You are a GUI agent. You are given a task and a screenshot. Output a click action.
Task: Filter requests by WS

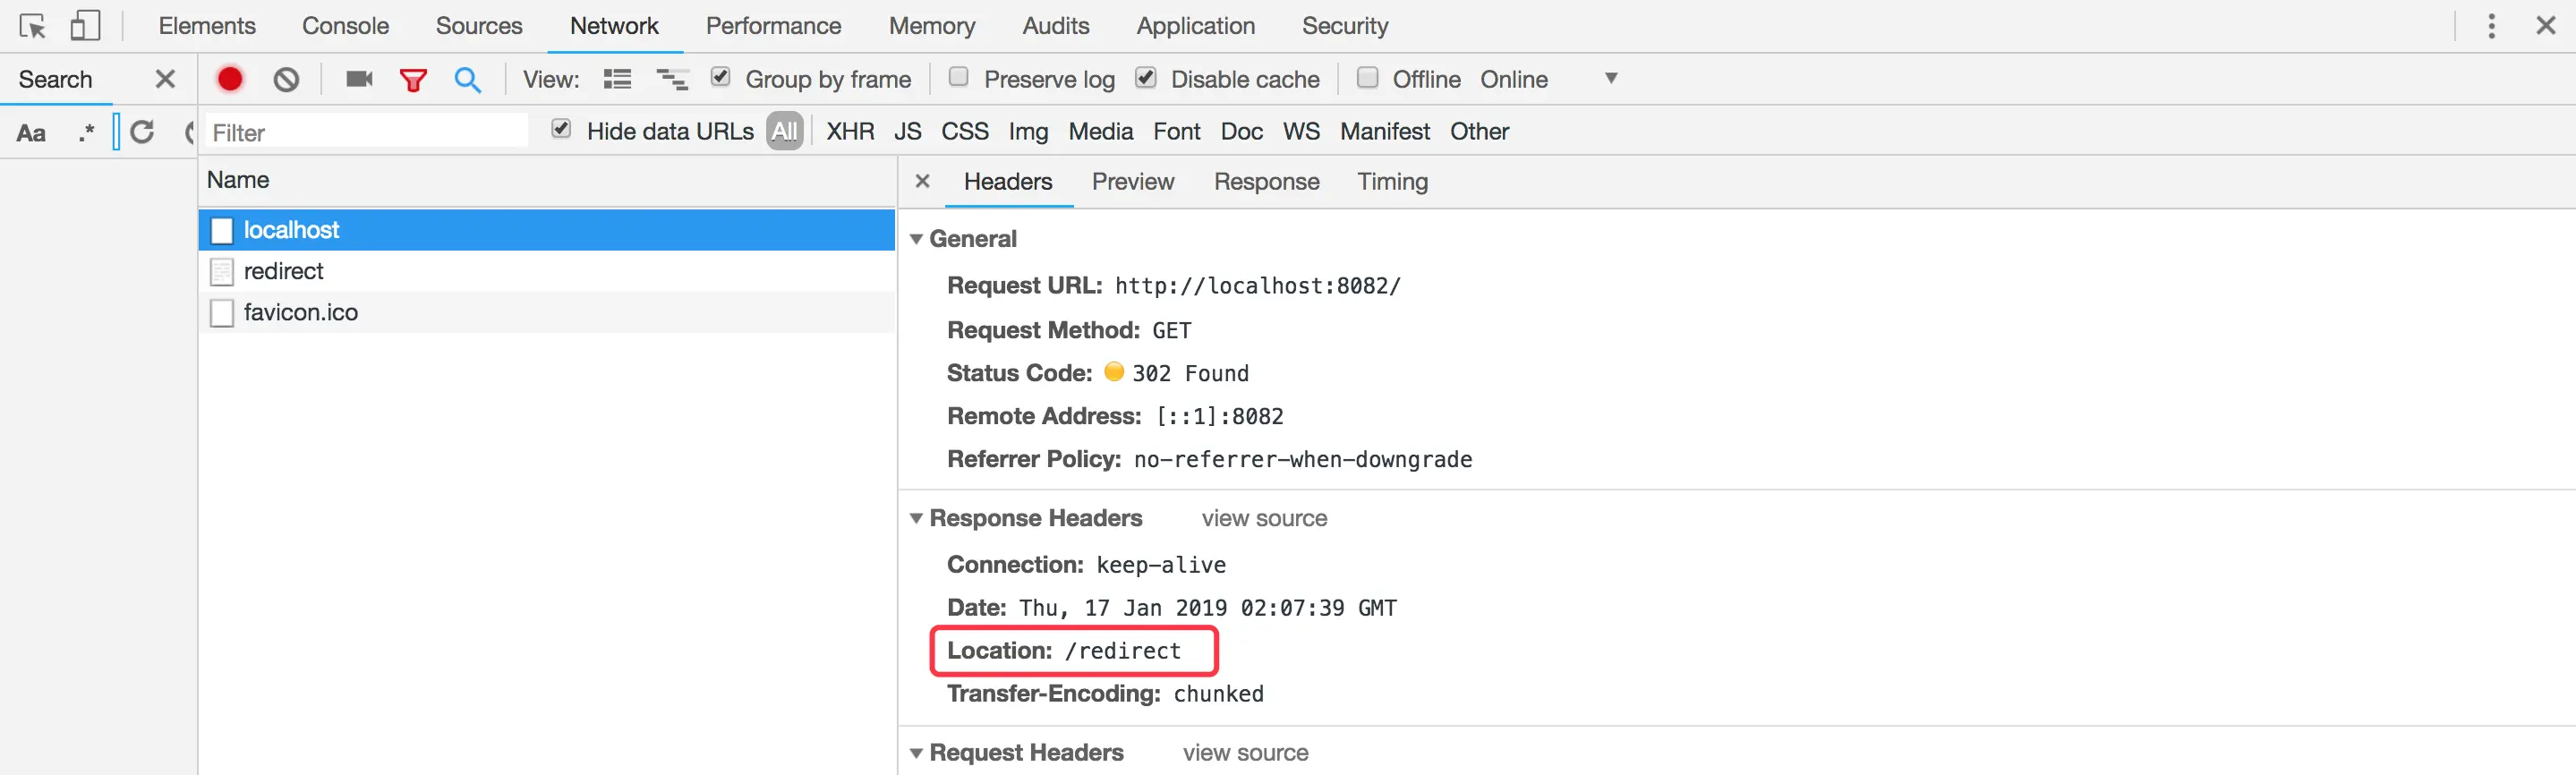pos(1301,132)
